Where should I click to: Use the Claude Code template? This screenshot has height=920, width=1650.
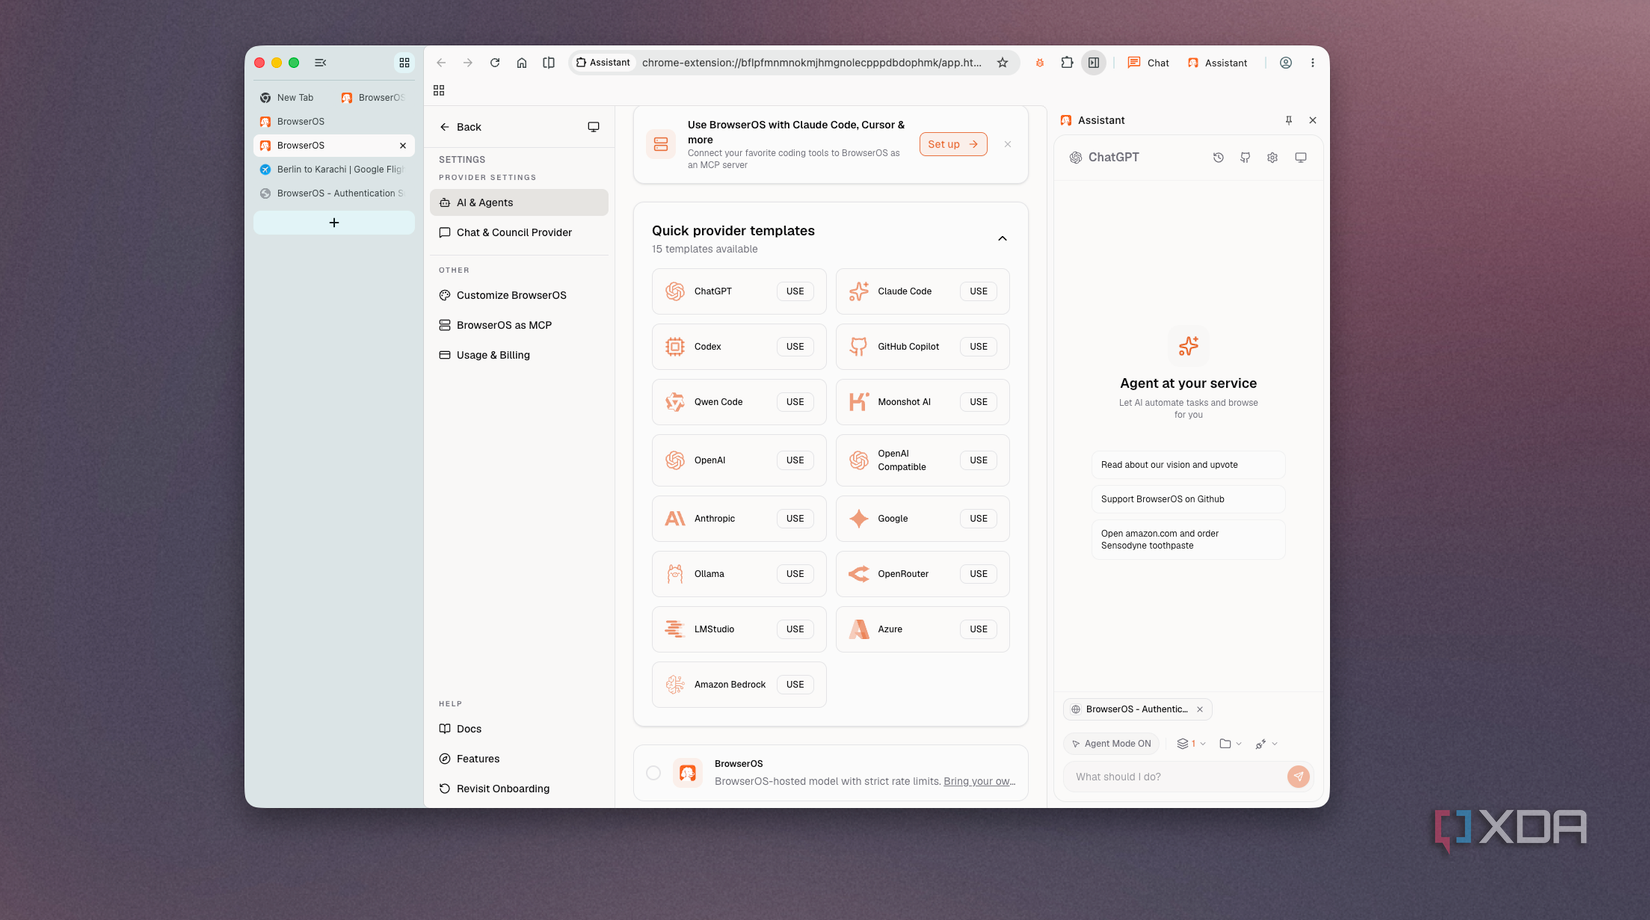point(978,292)
